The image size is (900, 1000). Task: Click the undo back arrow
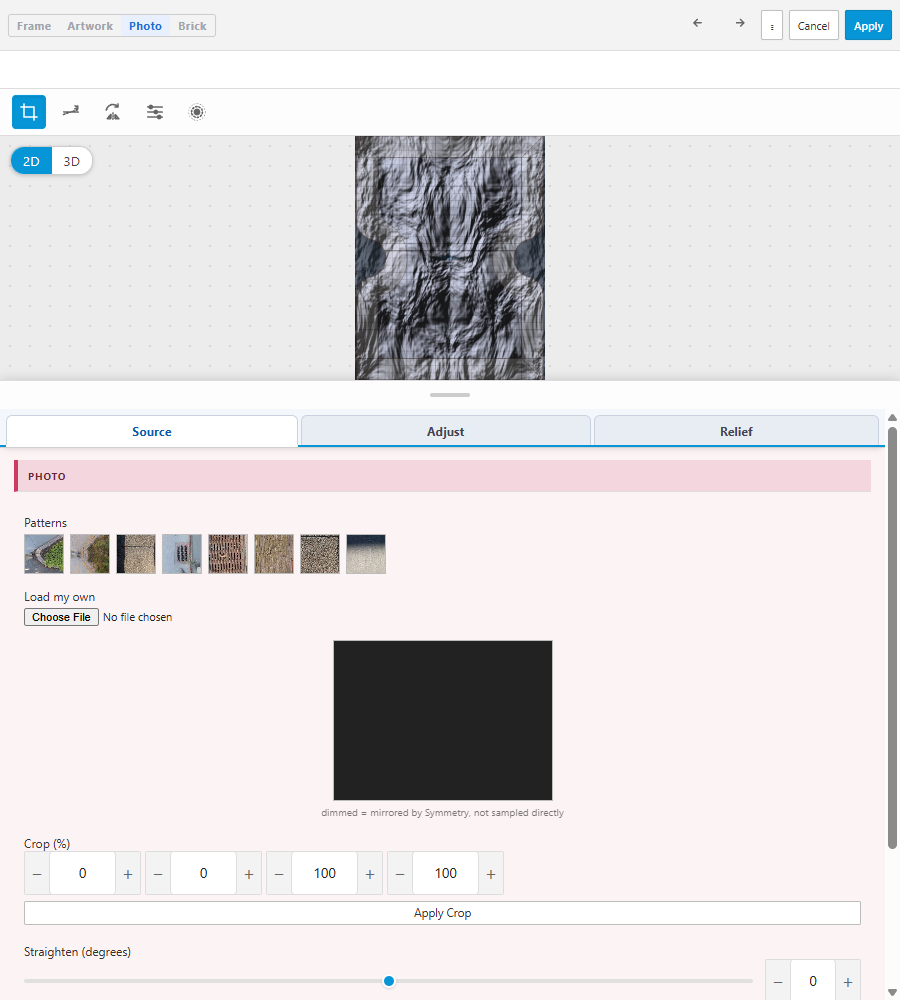[x=697, y=23]
